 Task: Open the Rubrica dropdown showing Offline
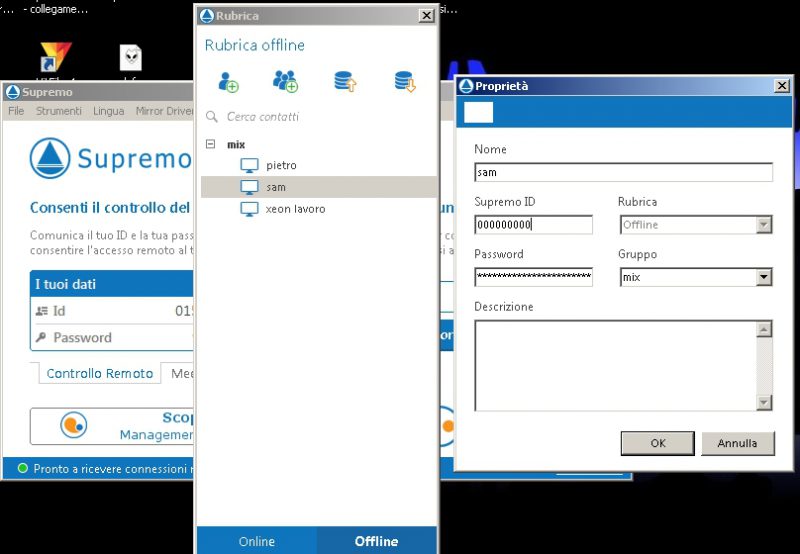click(x=764, y=224)
